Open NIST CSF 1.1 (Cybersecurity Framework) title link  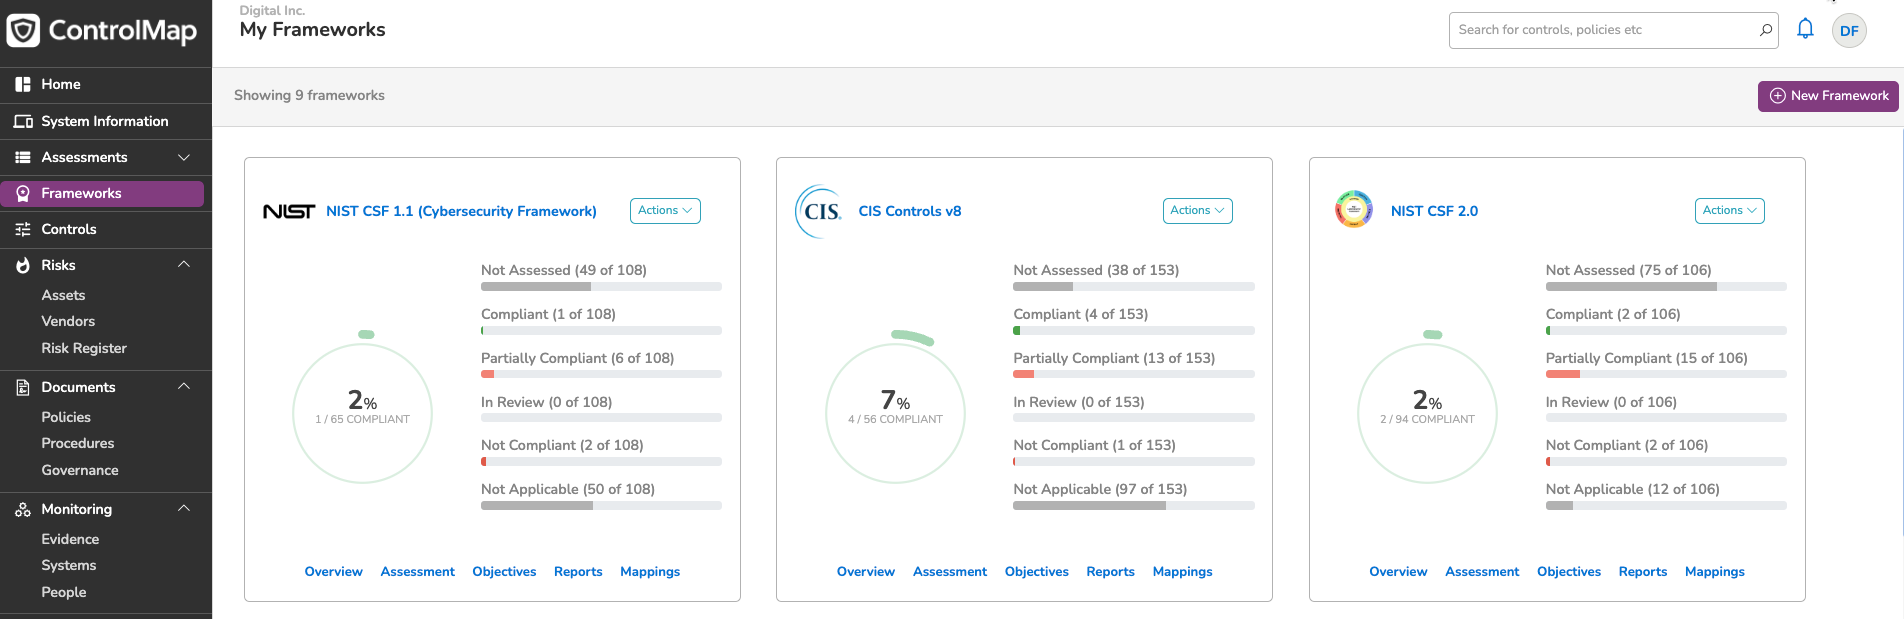461,211
